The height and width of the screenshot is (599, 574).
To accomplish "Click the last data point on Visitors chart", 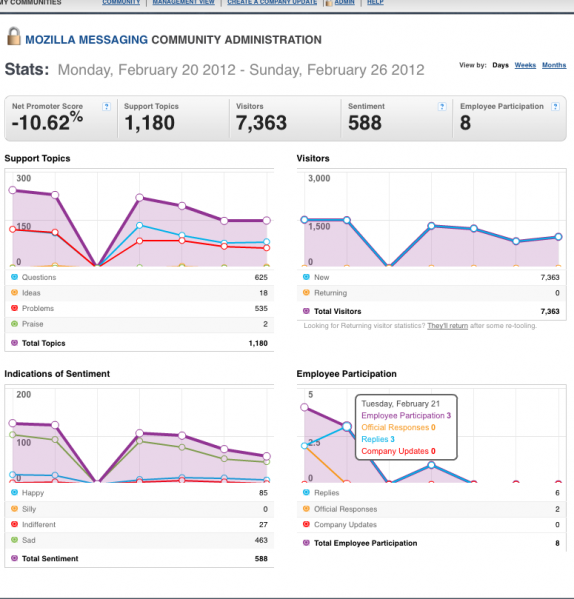I will click(558, 237).
